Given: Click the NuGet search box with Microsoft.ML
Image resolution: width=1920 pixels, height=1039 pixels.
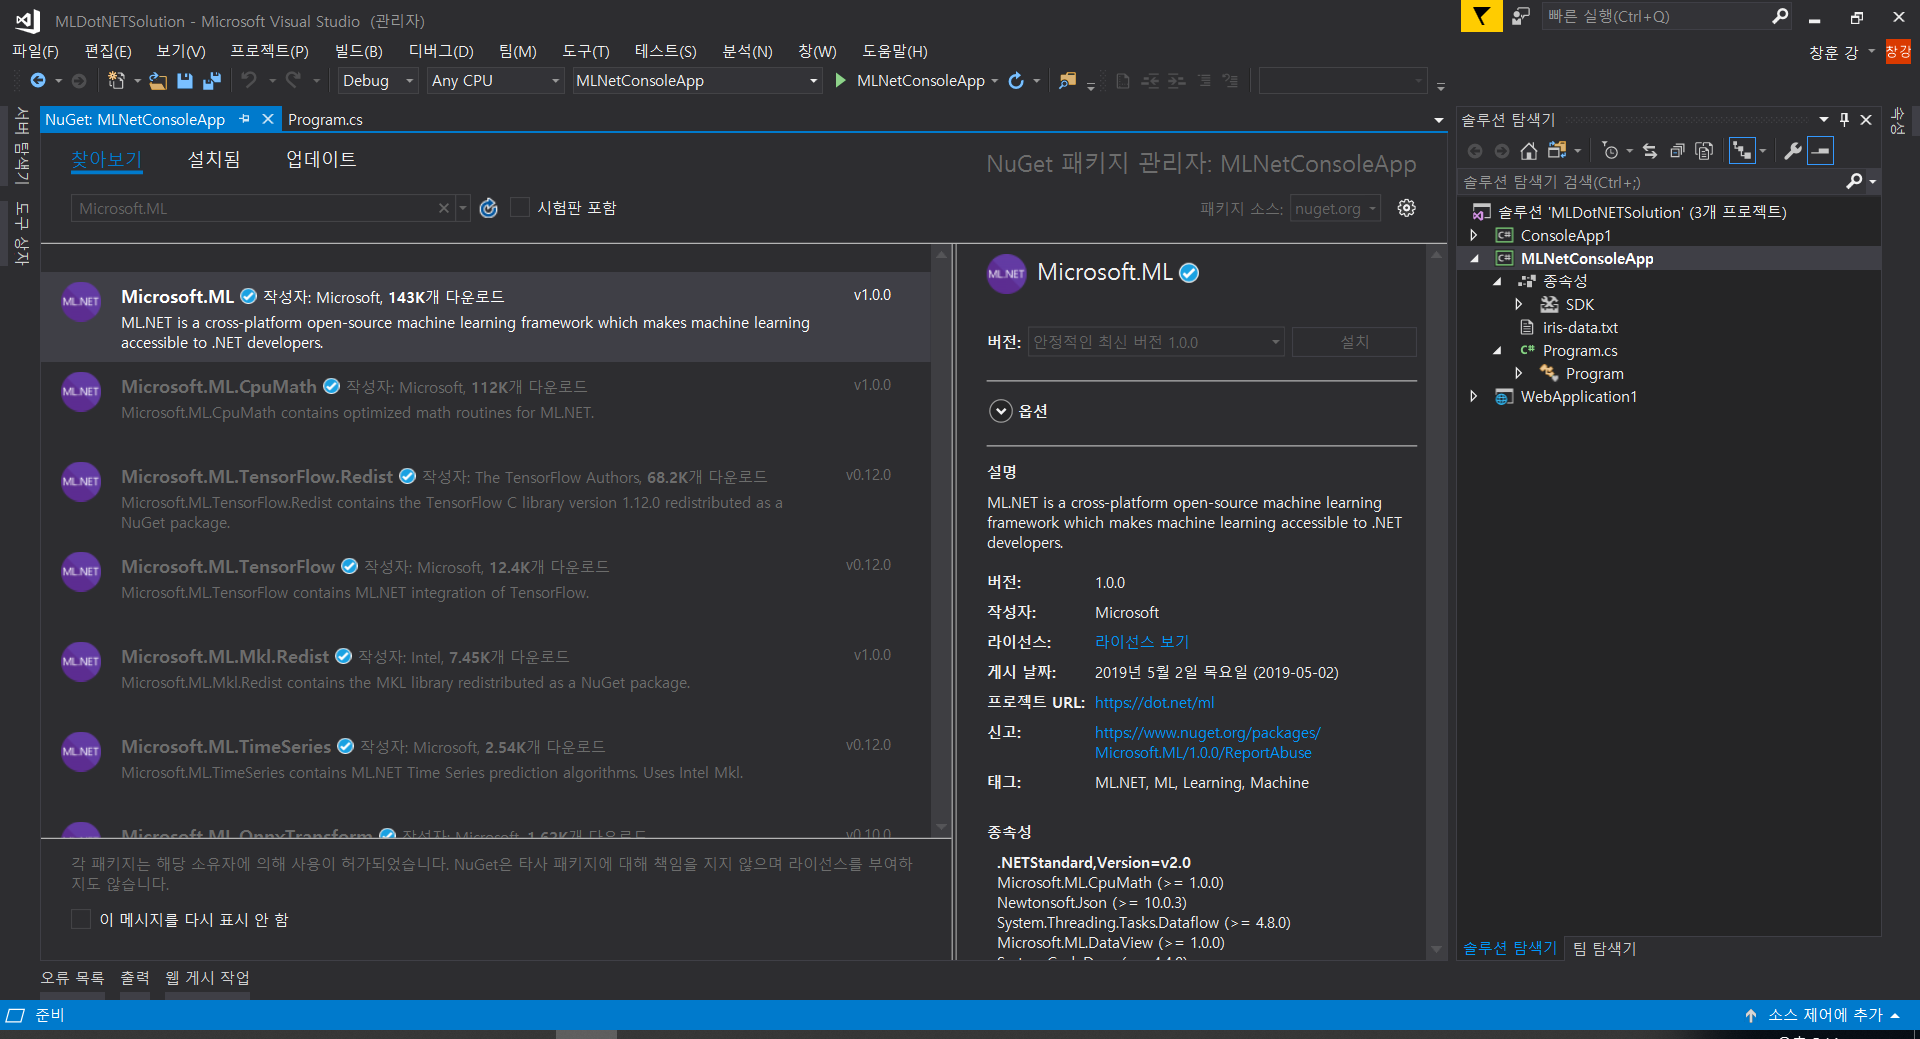Looking at the screenshot, I should pos(255,208).
